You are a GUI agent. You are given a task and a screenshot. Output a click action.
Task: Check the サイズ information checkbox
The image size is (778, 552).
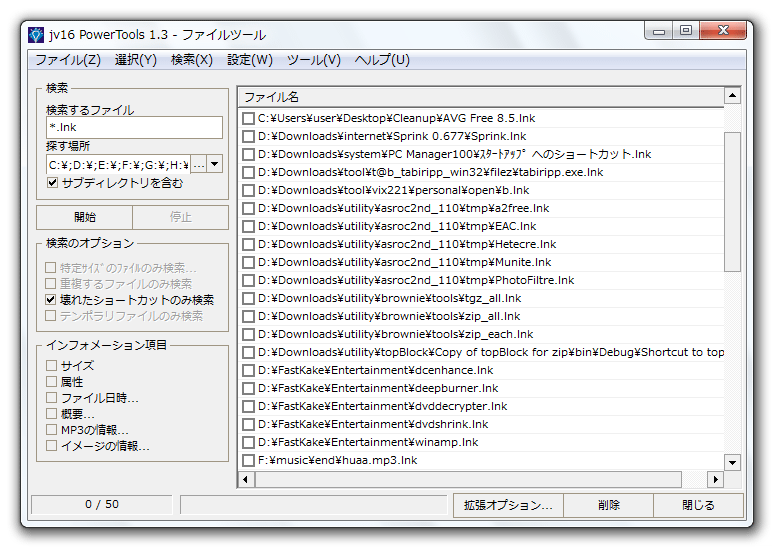pos(51,366)
